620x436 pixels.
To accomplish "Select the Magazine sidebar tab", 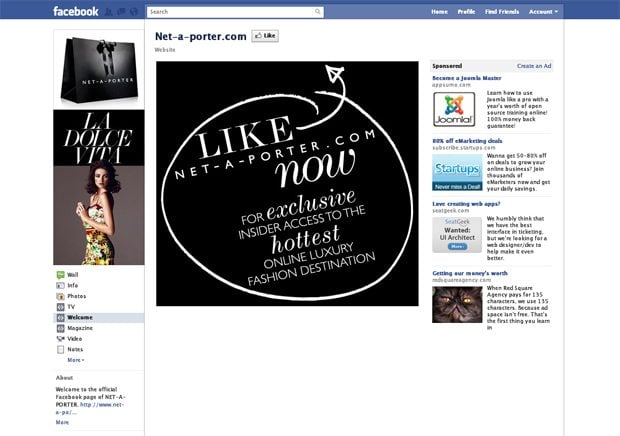I will [x=80, y=328].
